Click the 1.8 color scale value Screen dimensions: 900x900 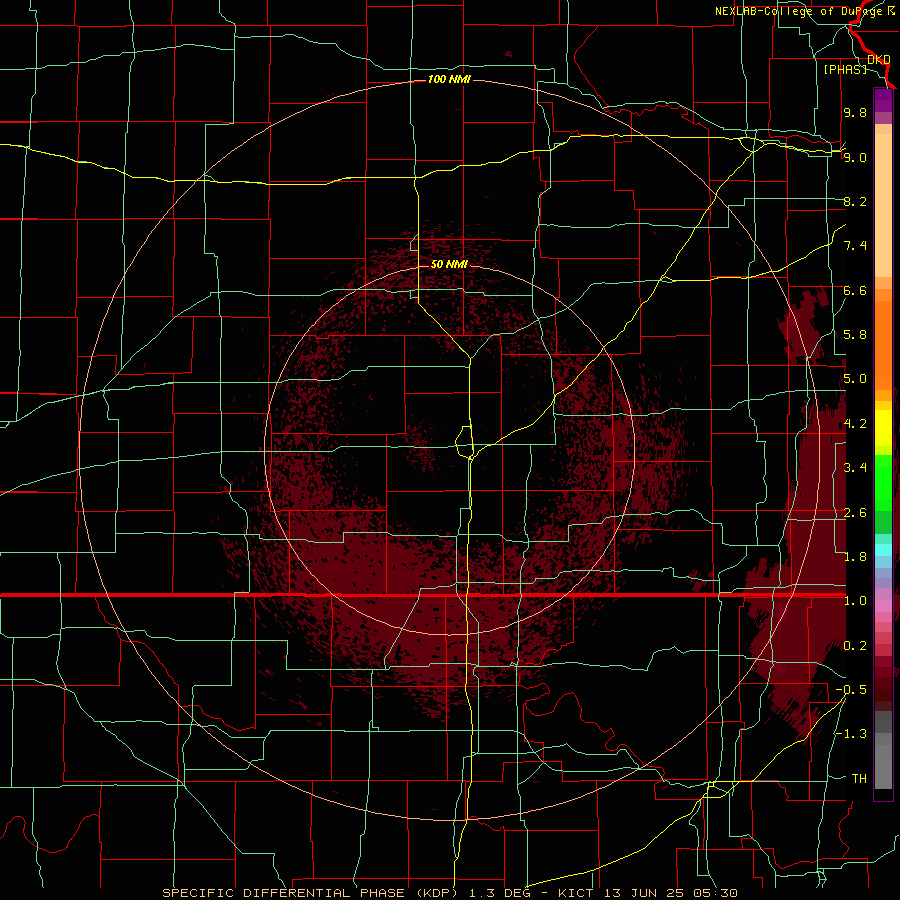(x=855, y=557)
